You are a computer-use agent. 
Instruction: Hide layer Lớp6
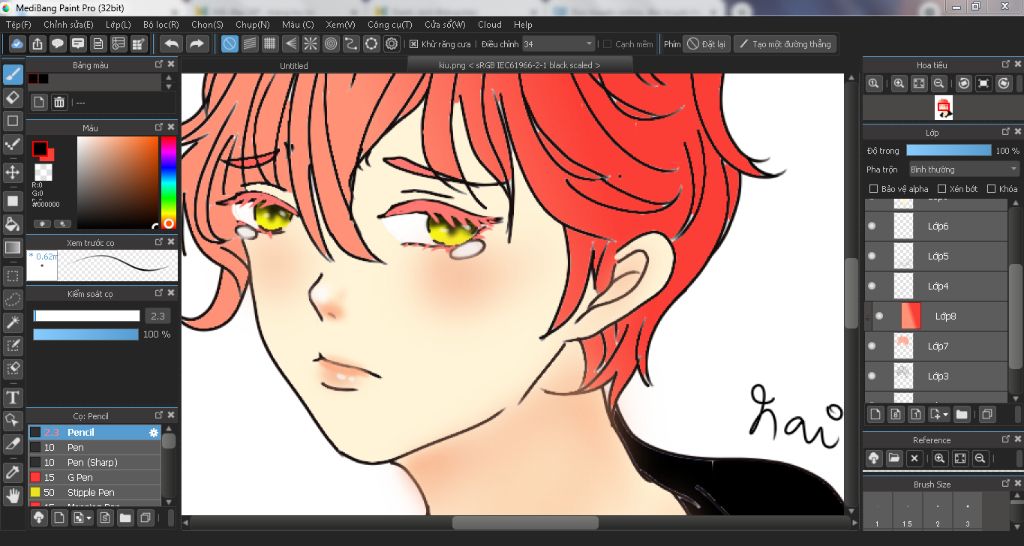871,226
